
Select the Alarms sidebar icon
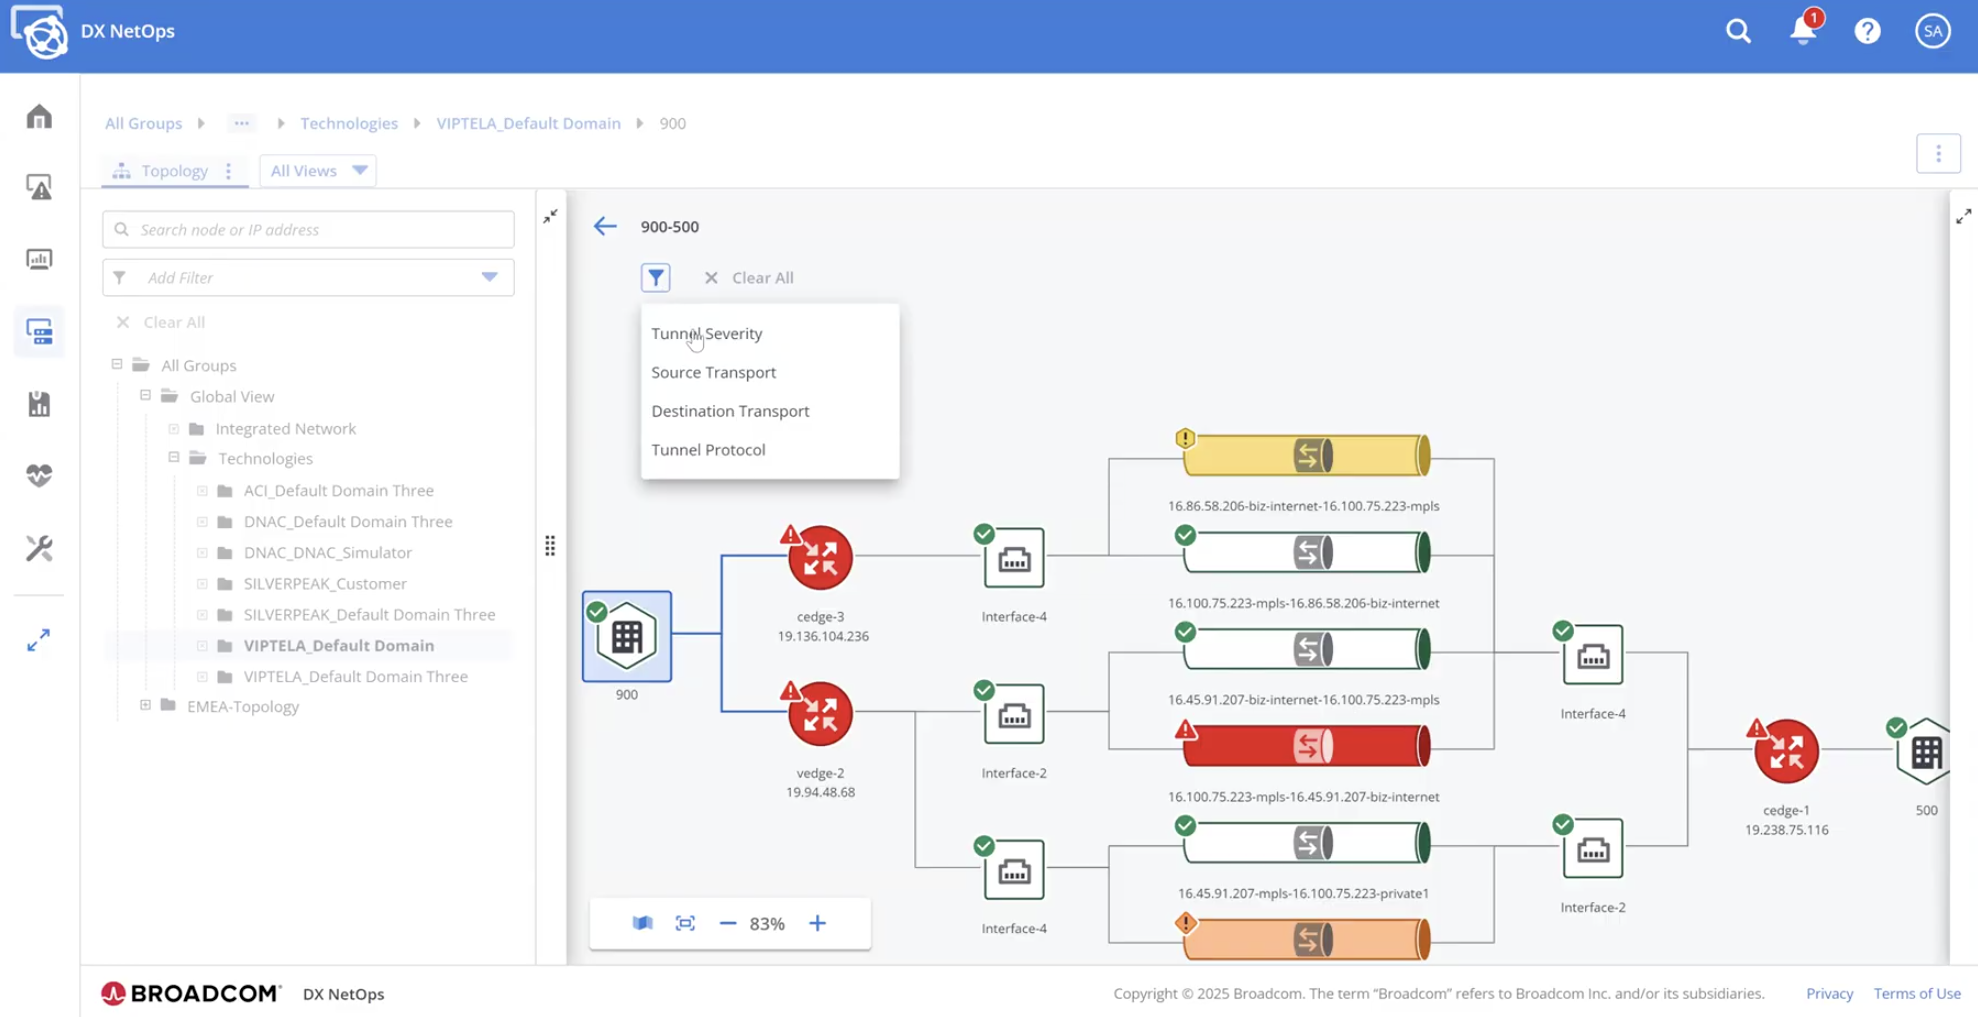coord(38,187)
